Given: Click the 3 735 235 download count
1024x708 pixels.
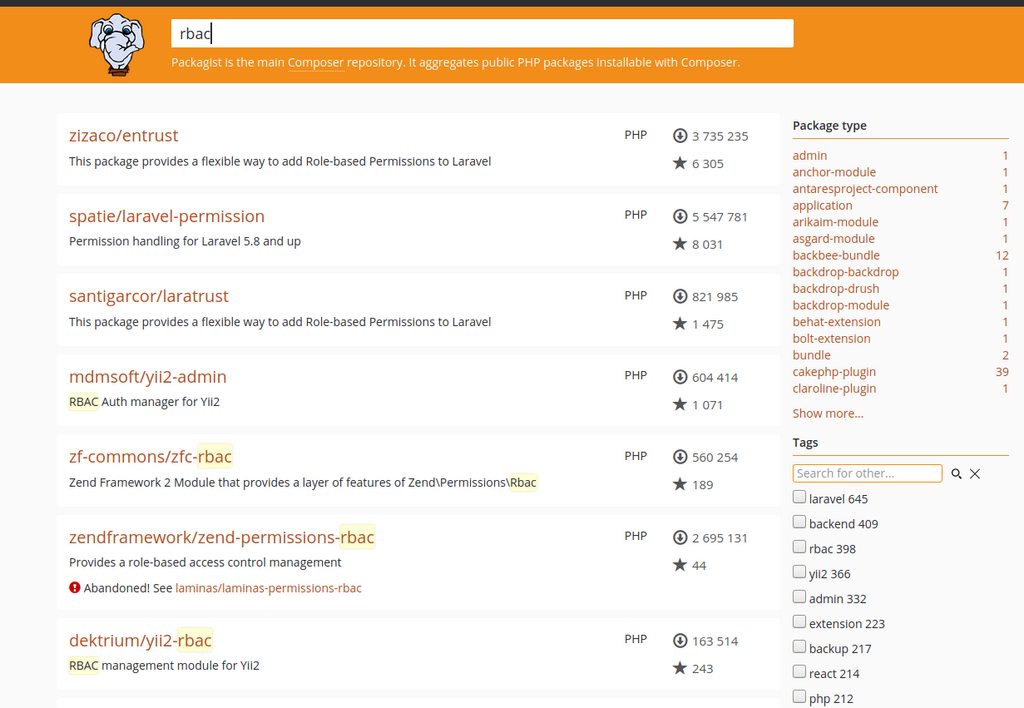Looking at the screenshot, I should point(720,137).
